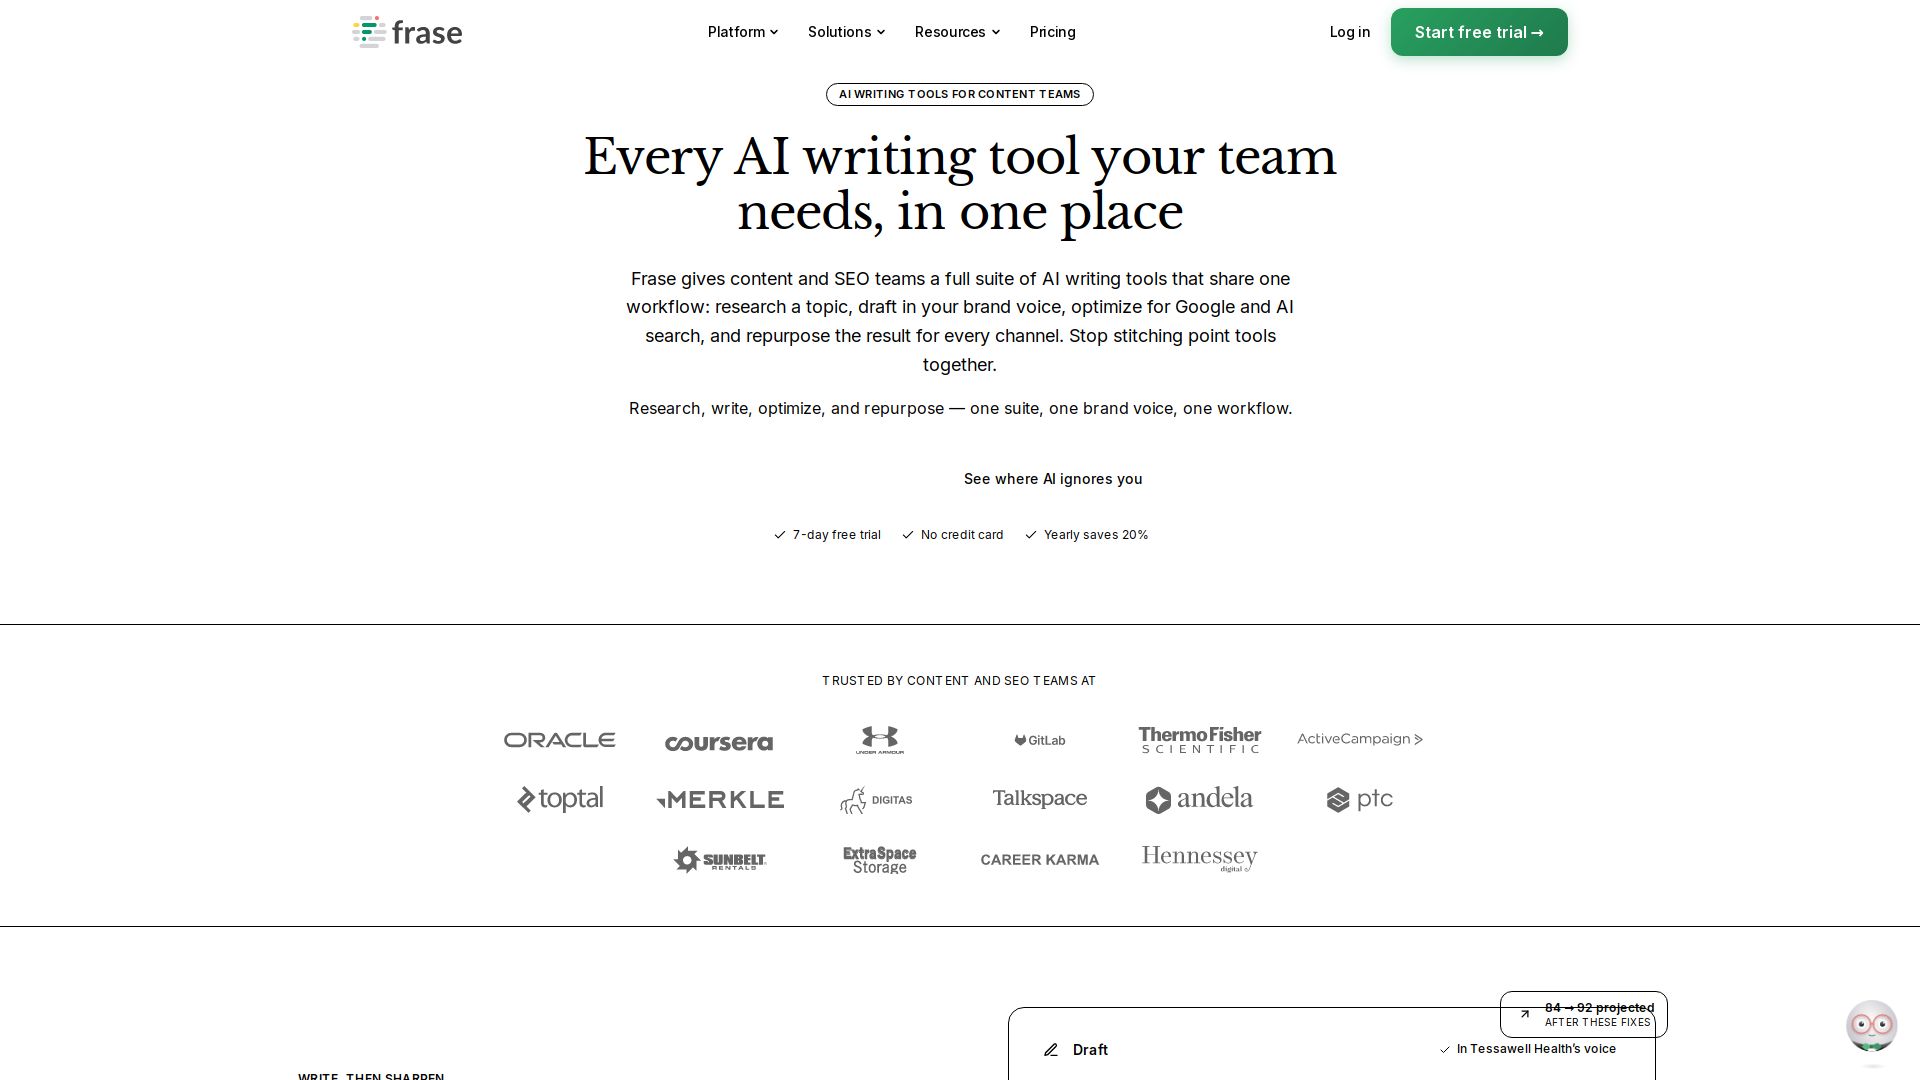
Task: Click the No credit card checkmark item
Action: [952, 535]
